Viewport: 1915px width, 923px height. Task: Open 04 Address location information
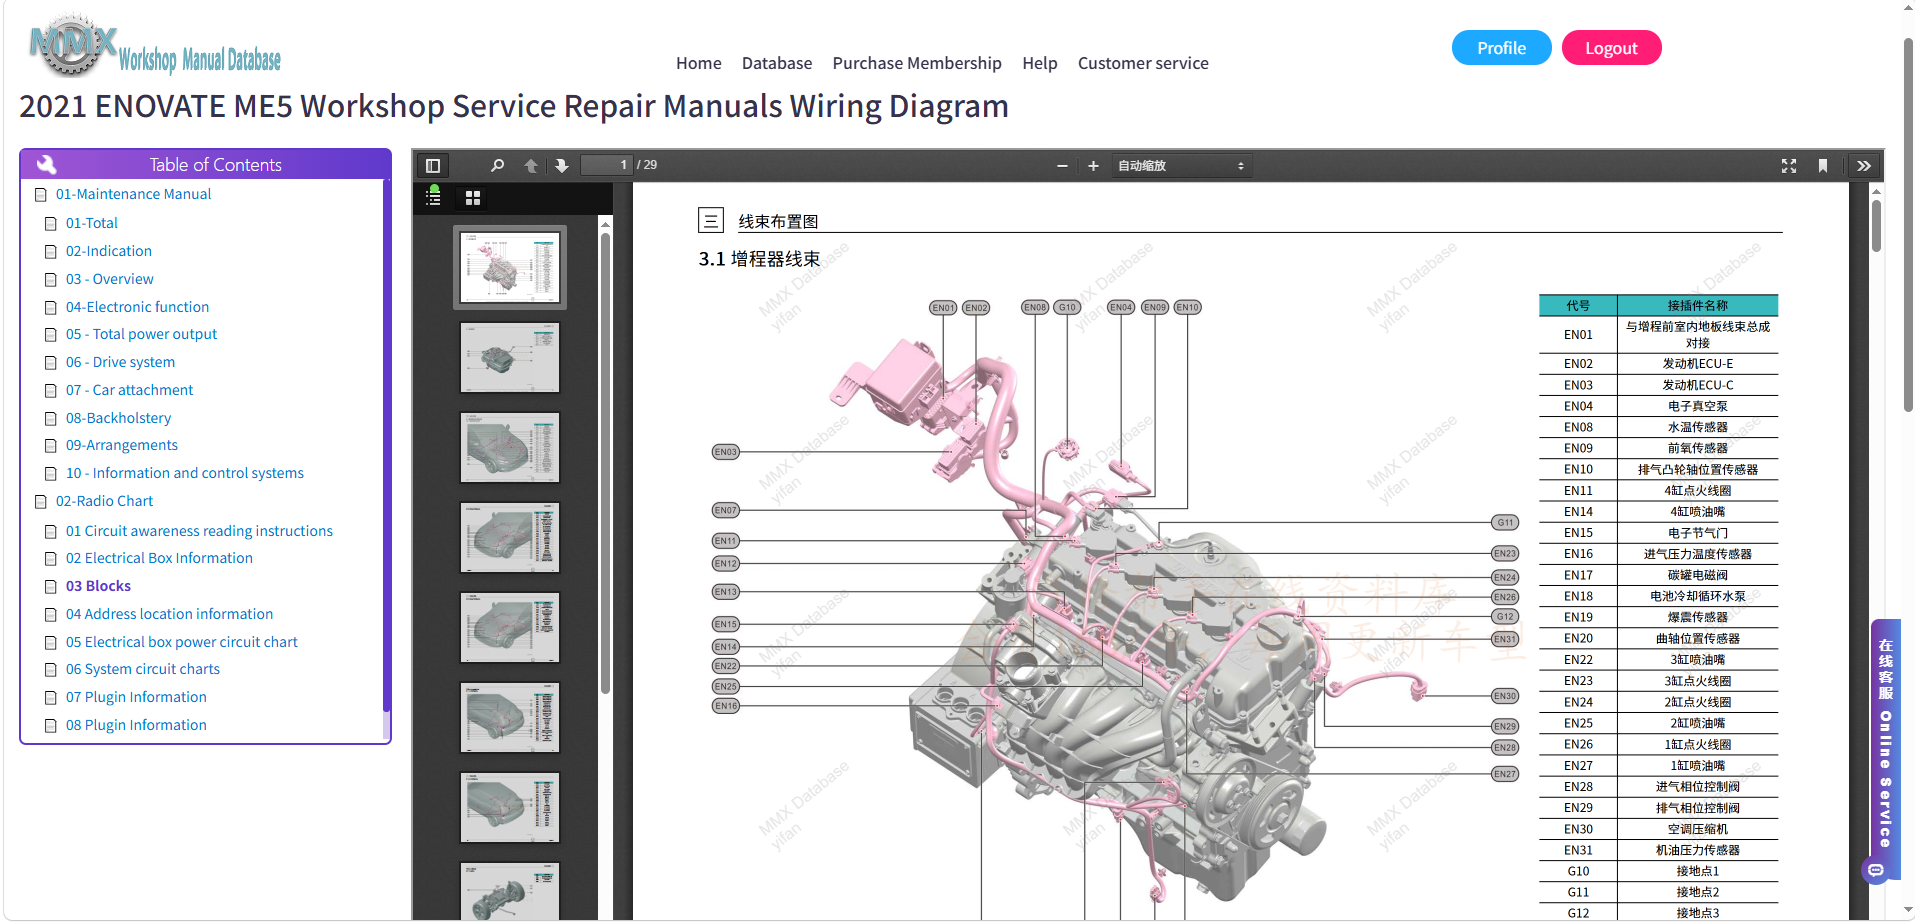(169, 614)
